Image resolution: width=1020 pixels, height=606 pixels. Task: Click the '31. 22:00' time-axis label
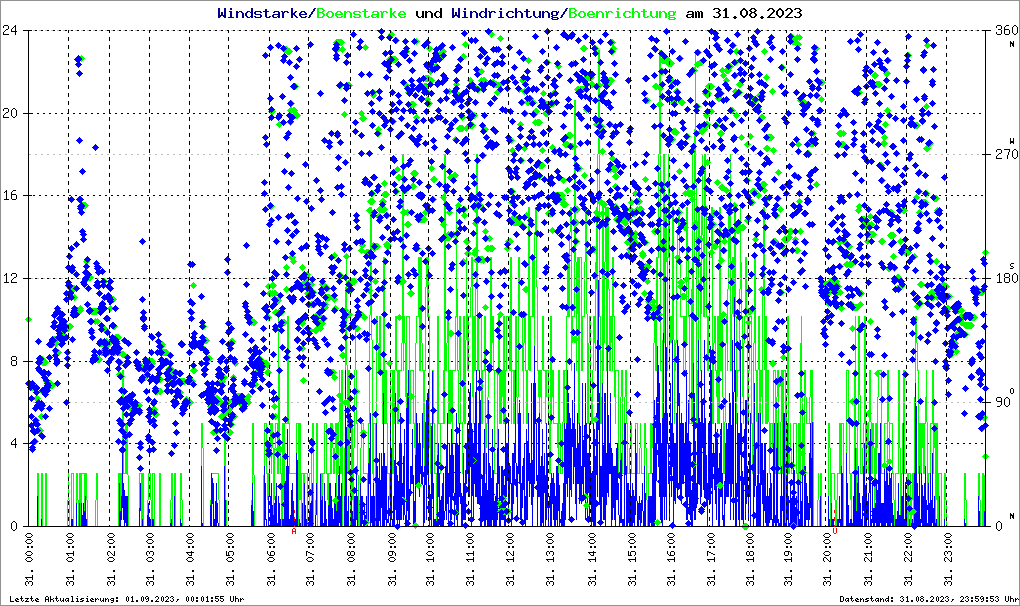point(910,559)
